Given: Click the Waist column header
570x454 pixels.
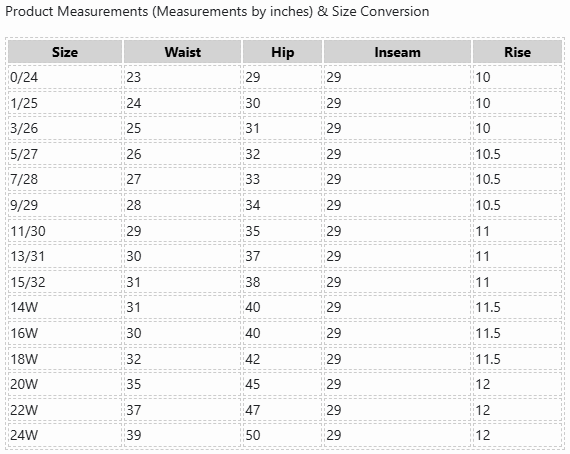Looking at the screenshot, I should 182,52.
